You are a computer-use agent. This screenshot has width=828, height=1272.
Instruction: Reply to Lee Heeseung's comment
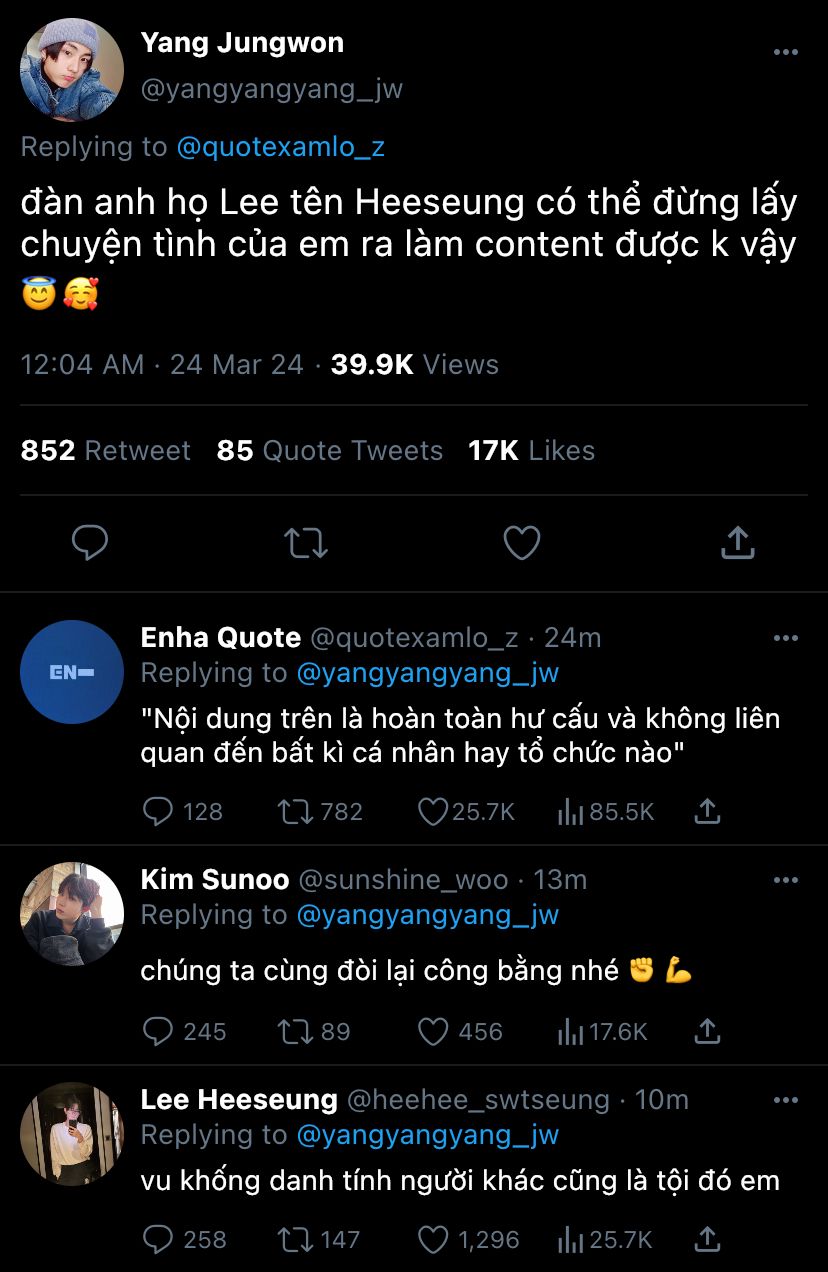click(158, 1240)
